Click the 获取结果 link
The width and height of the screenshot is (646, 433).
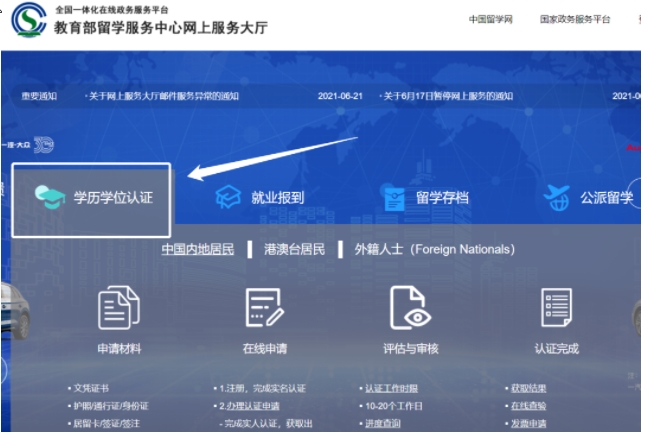[x=529, y=389]
